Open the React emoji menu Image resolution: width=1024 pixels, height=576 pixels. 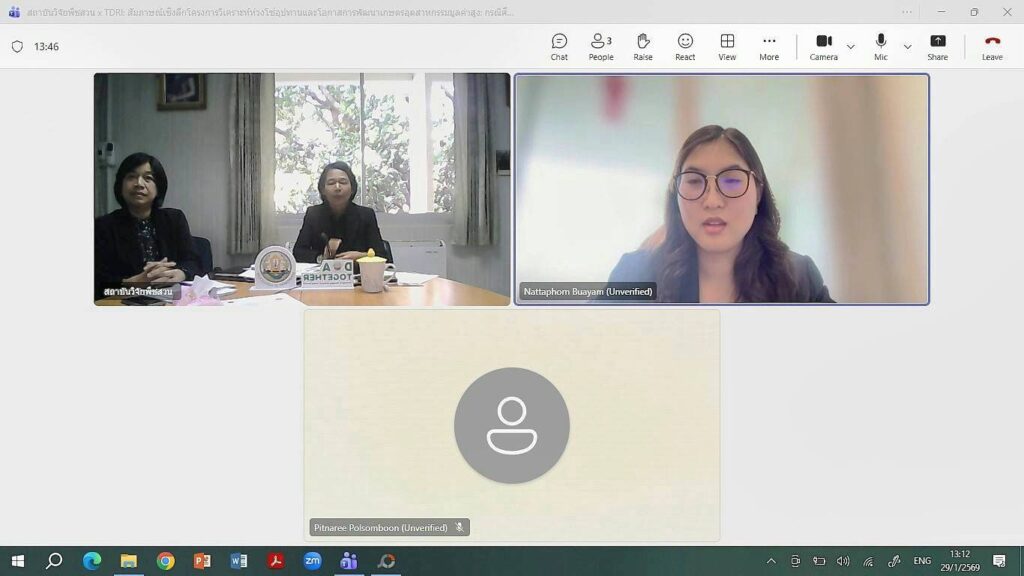click(685, 46)
